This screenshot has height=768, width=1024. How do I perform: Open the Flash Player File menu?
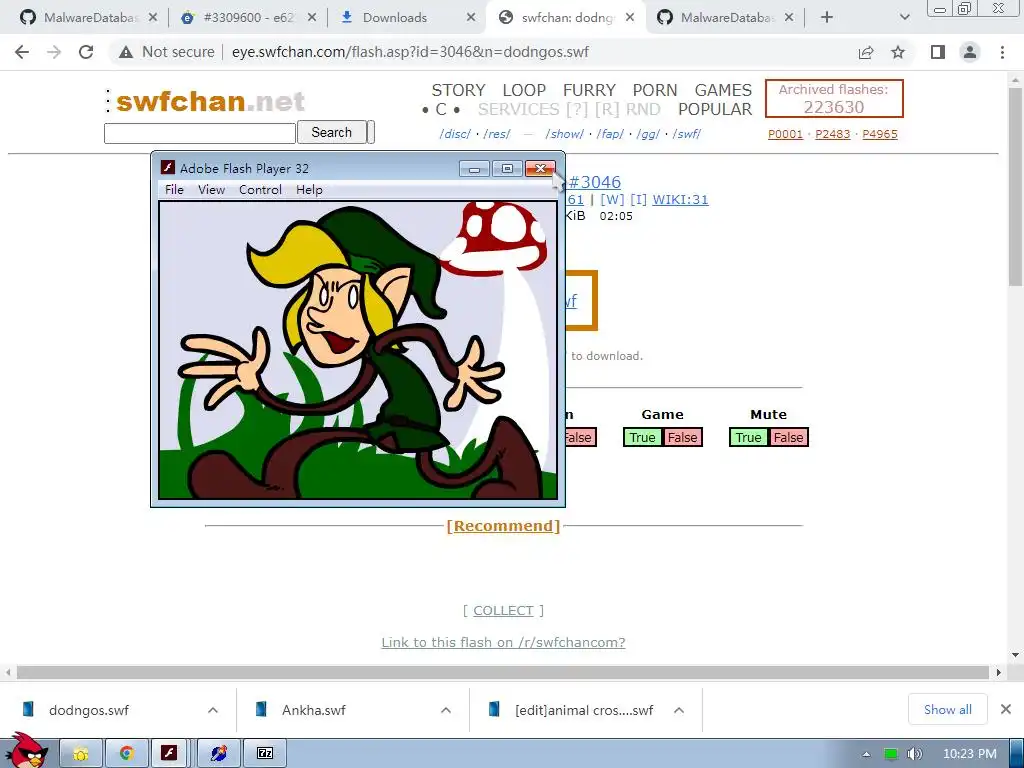point(174,189)
